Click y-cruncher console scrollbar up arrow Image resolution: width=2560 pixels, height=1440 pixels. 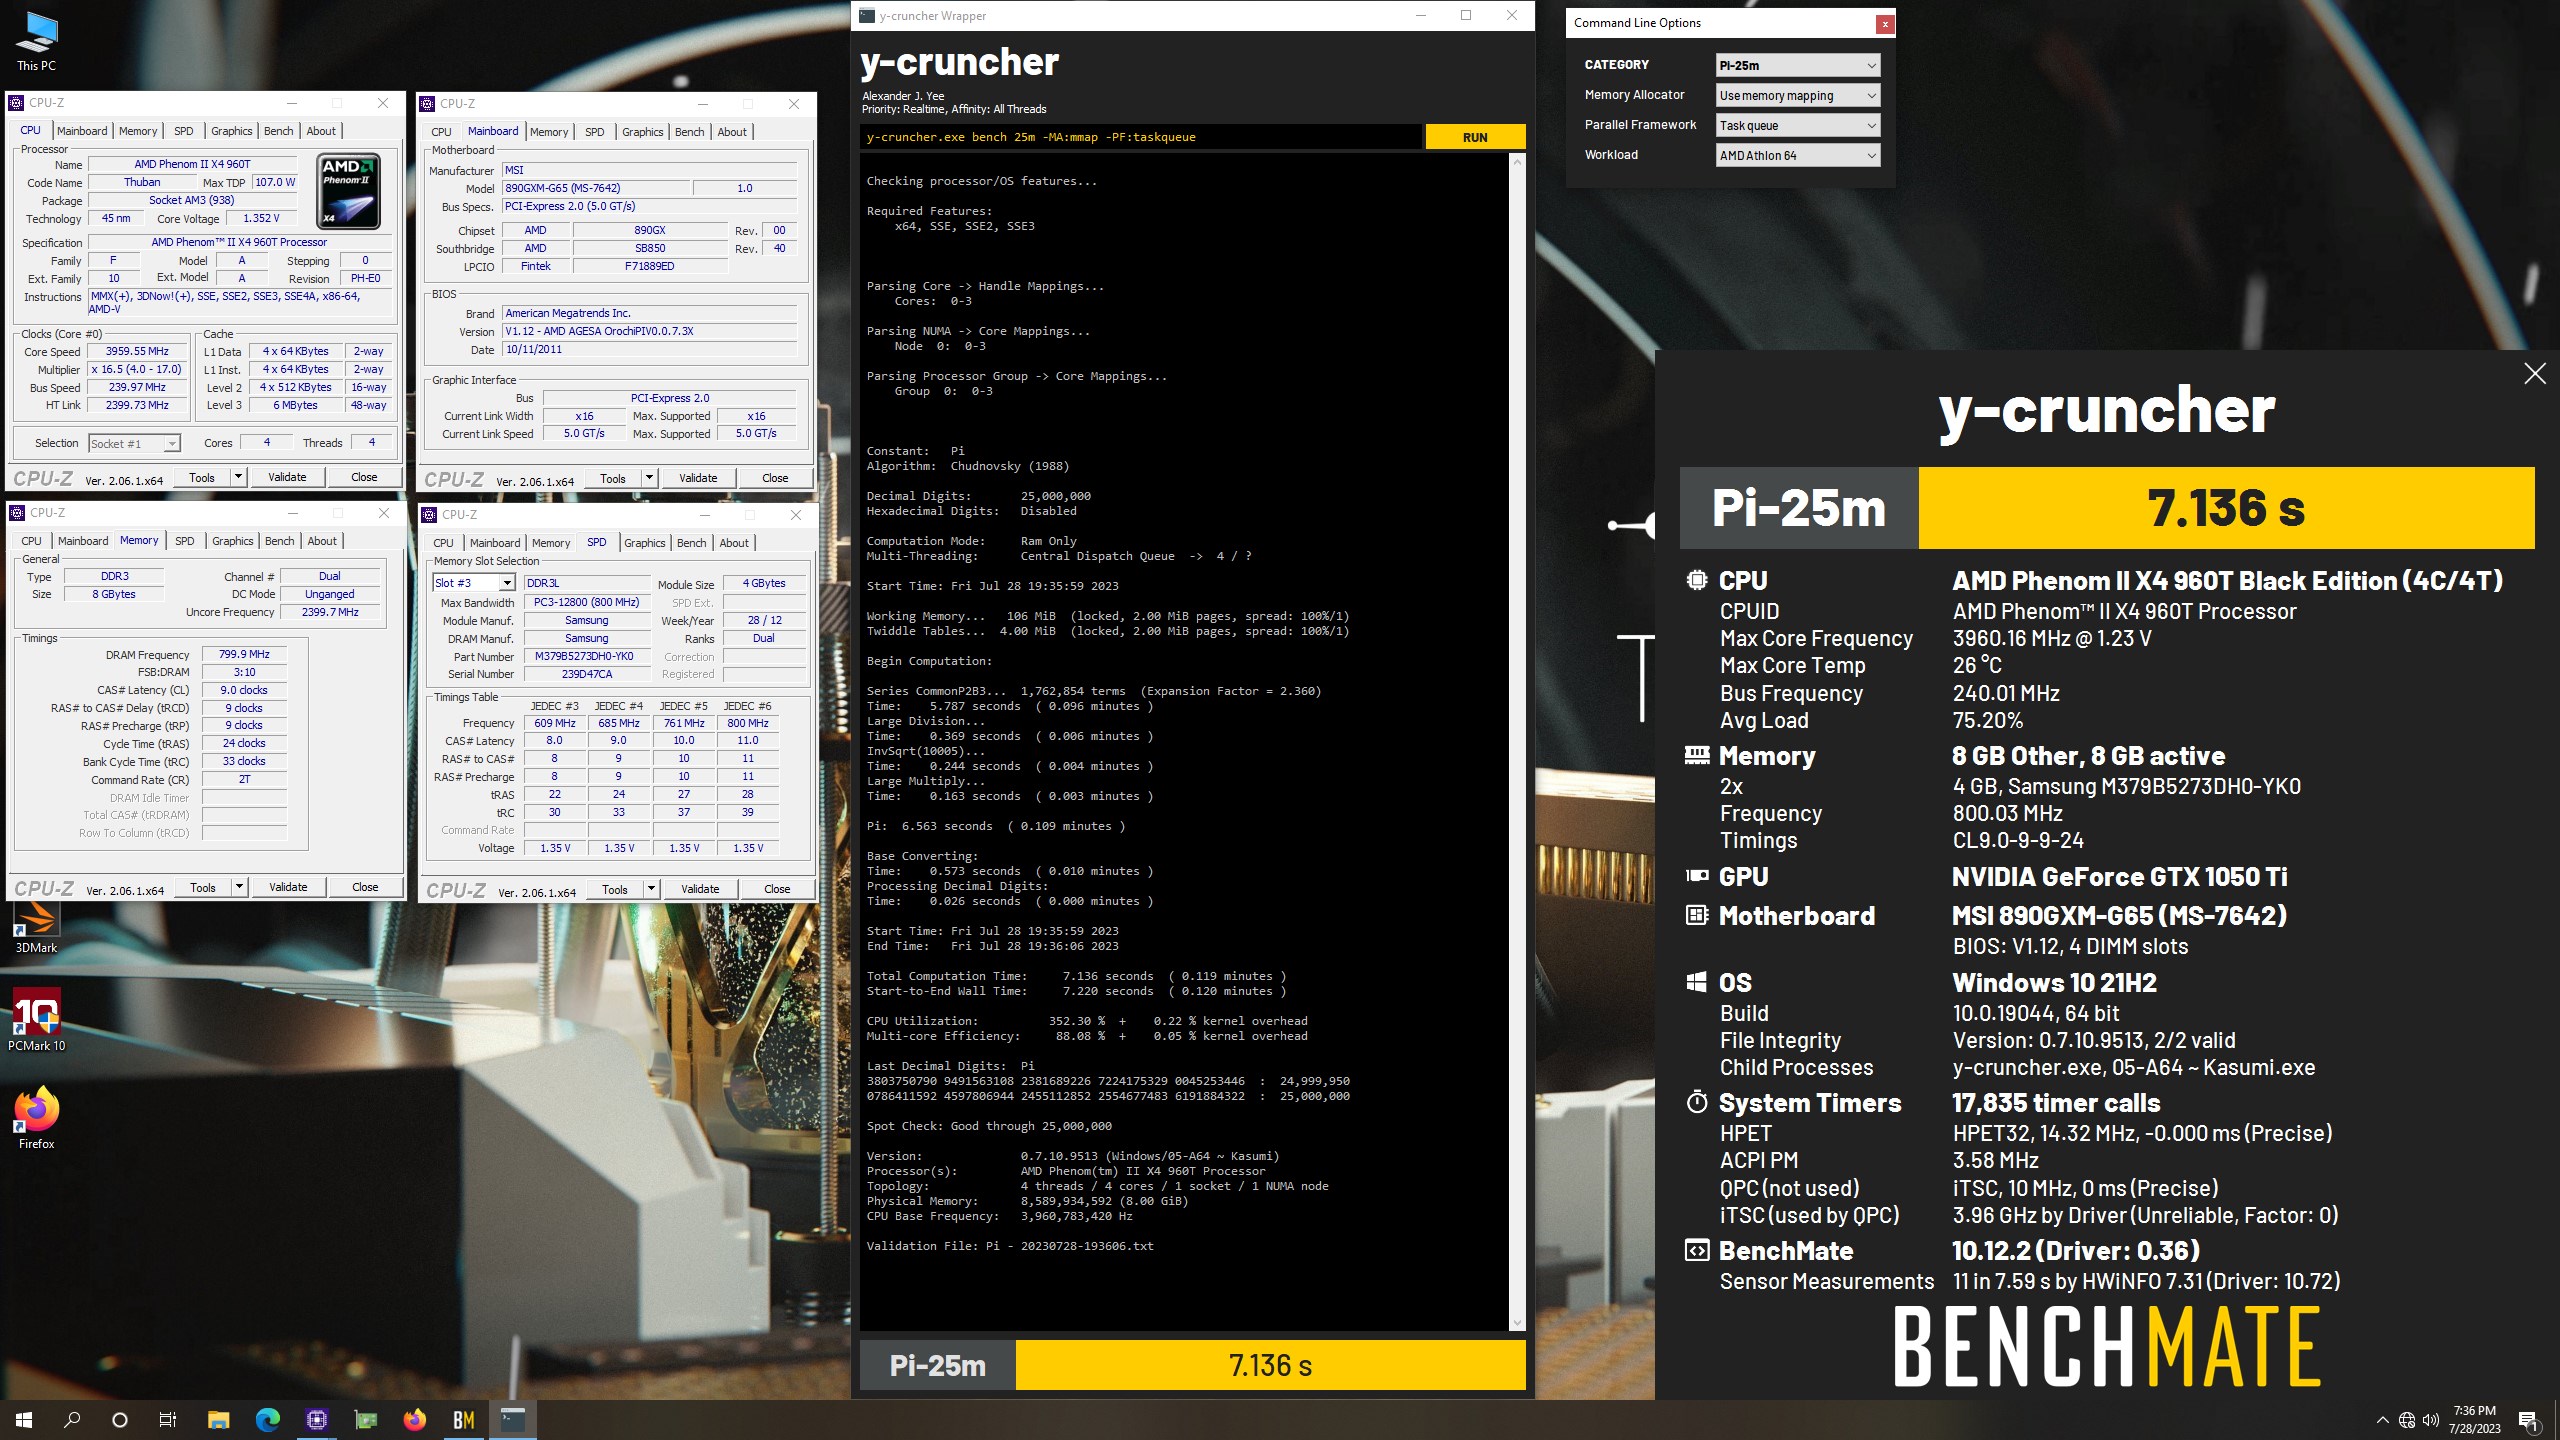1517,161
